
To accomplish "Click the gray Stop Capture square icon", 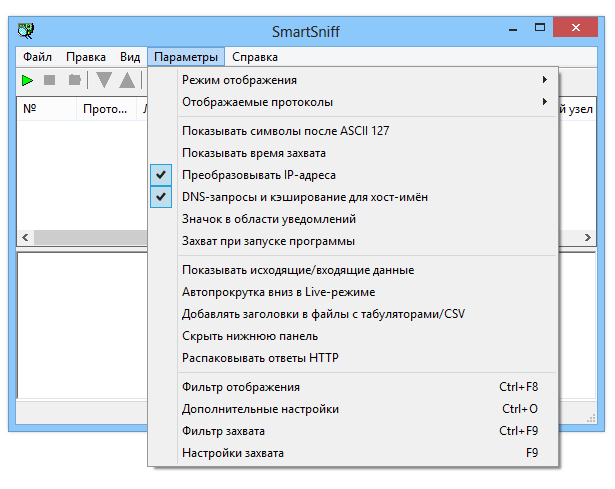I will point(49,79).
